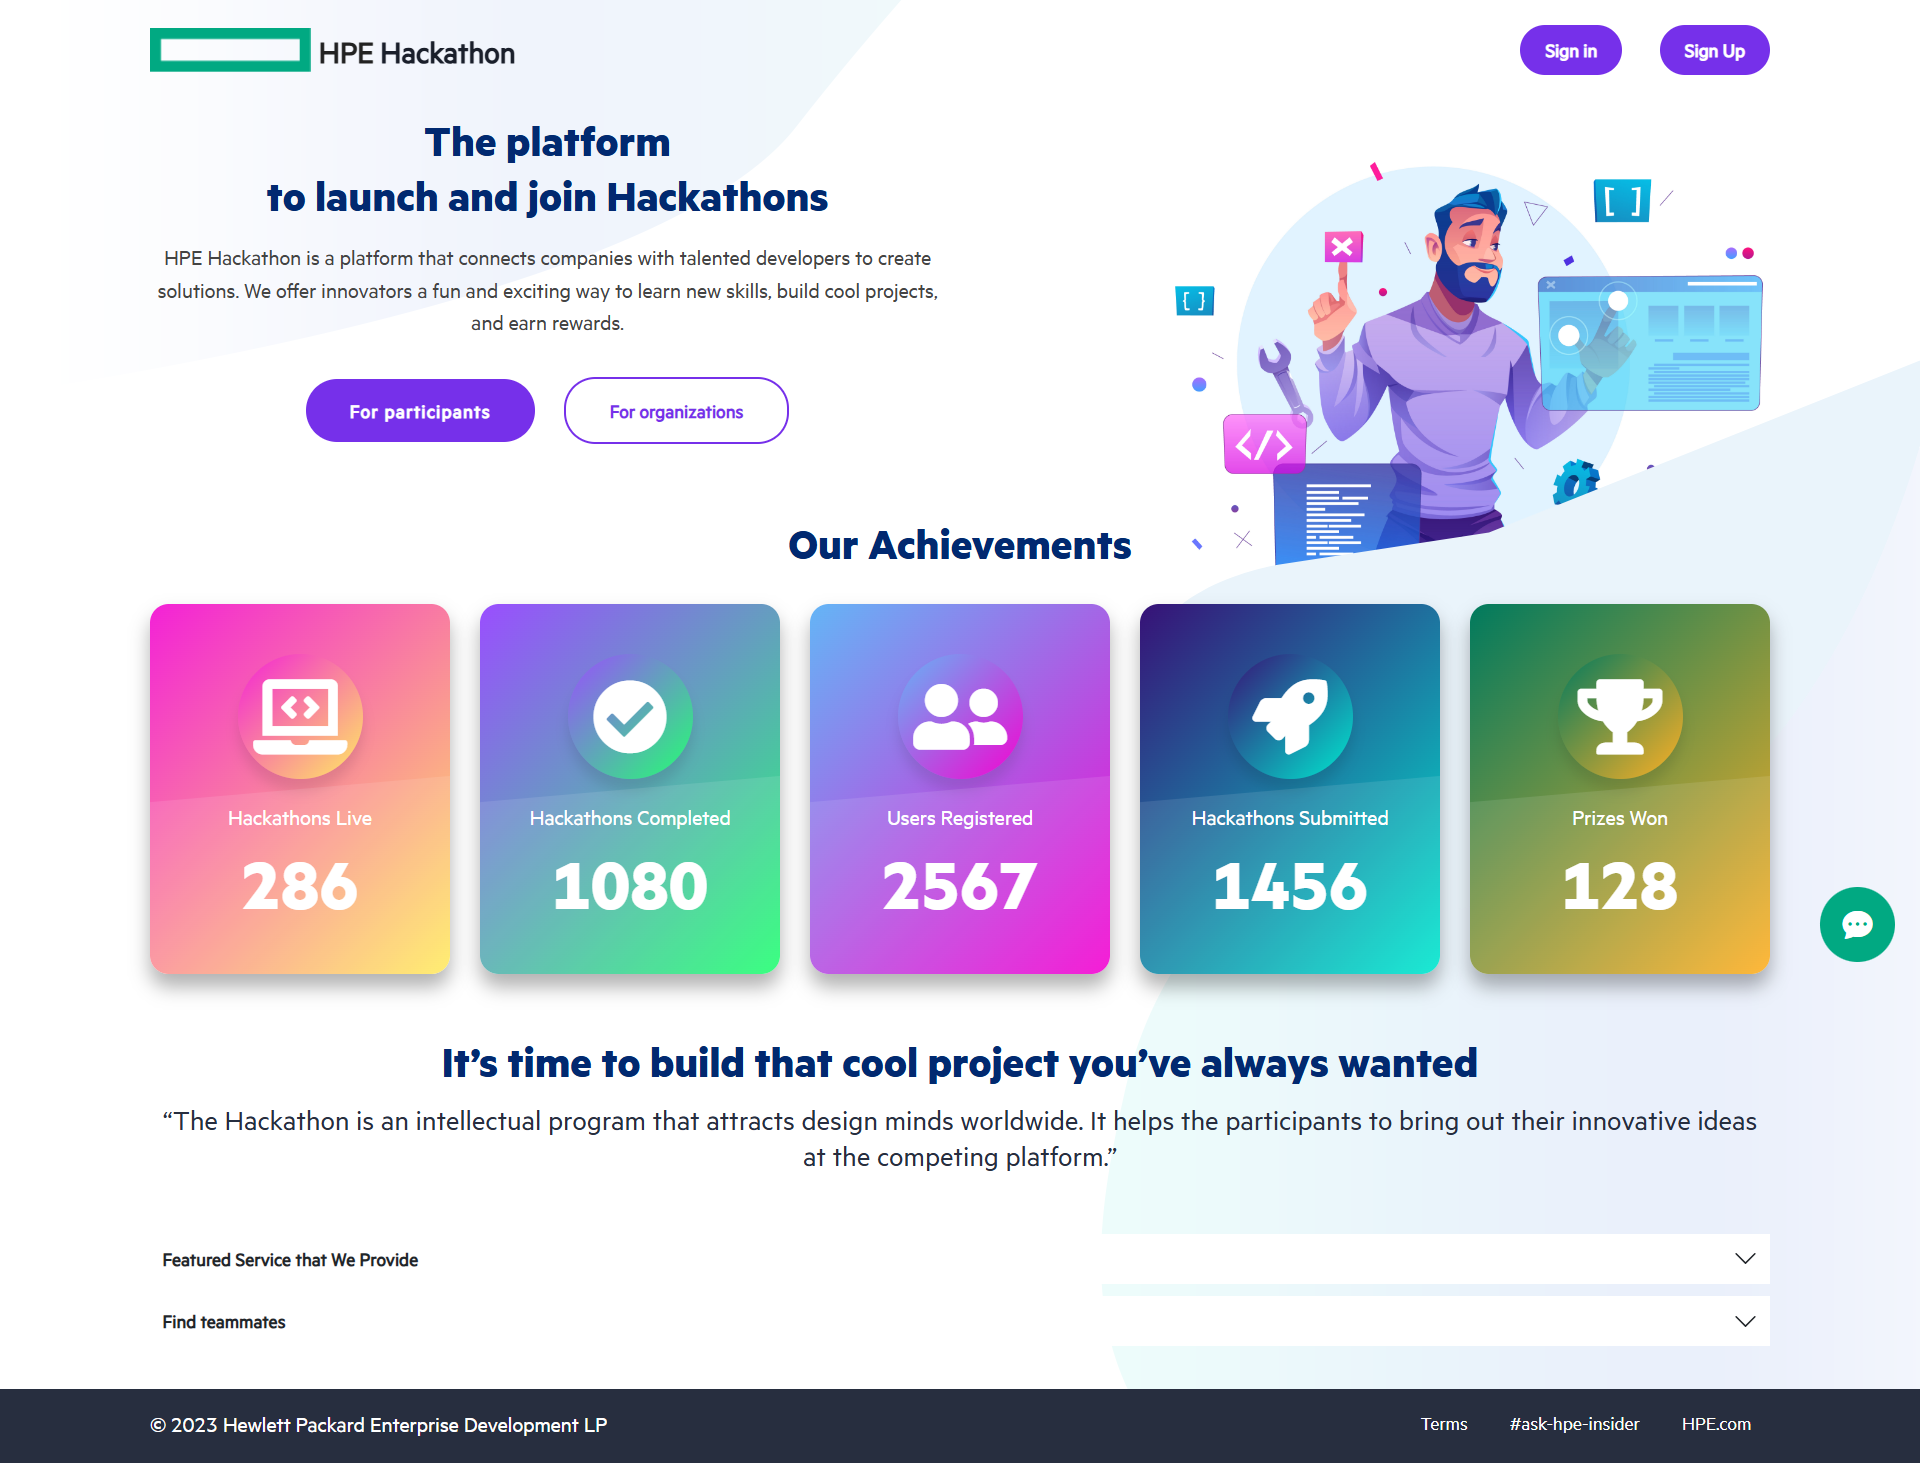
Task: Click the pink X box in hero illustration
Action: 1343,247
